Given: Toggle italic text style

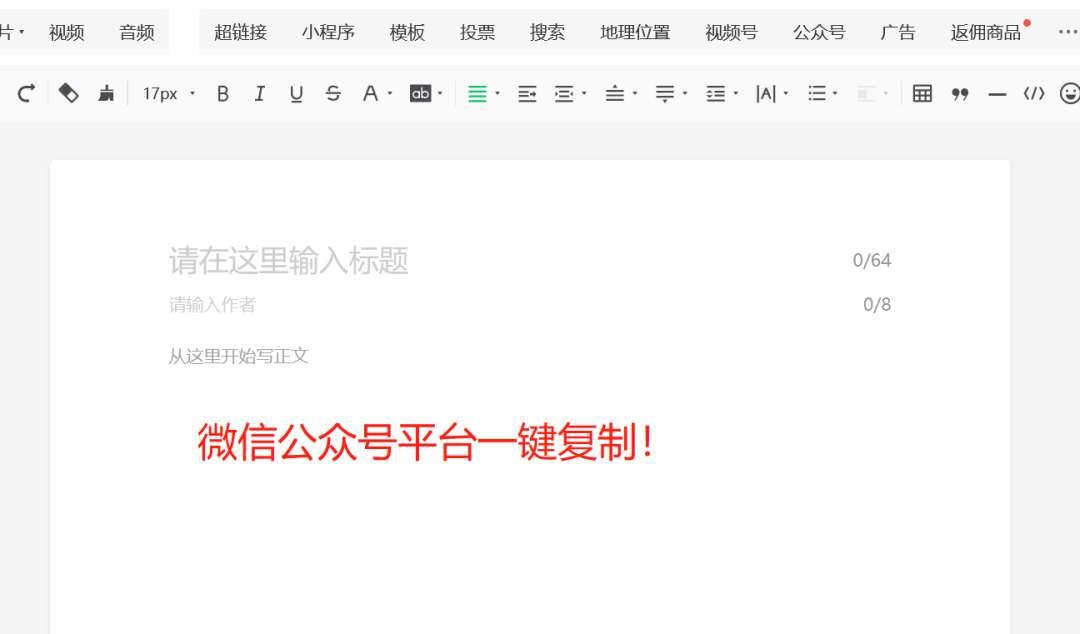Looking at the screenshot, I should click(260, 93).
